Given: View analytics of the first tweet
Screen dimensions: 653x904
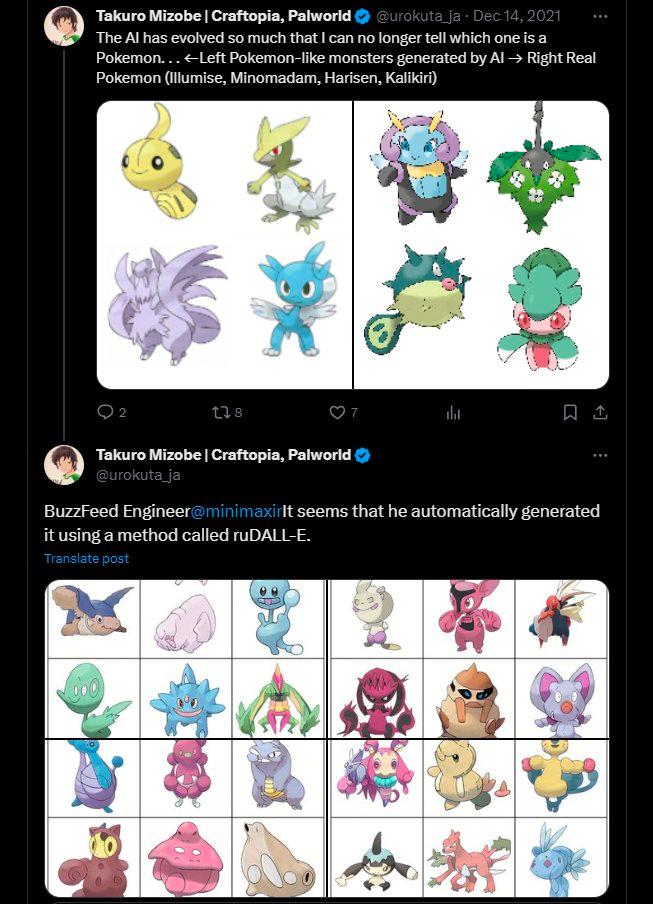Looking at the screenshot, I should pos(454,412).
